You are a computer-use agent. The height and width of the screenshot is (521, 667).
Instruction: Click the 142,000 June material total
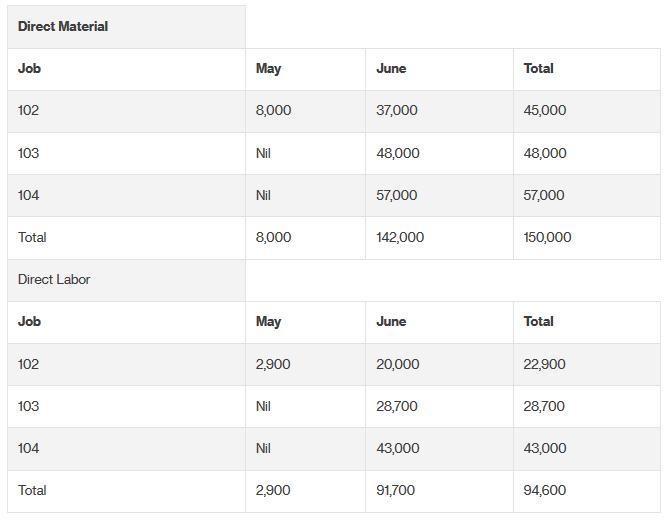pos(400,237)
